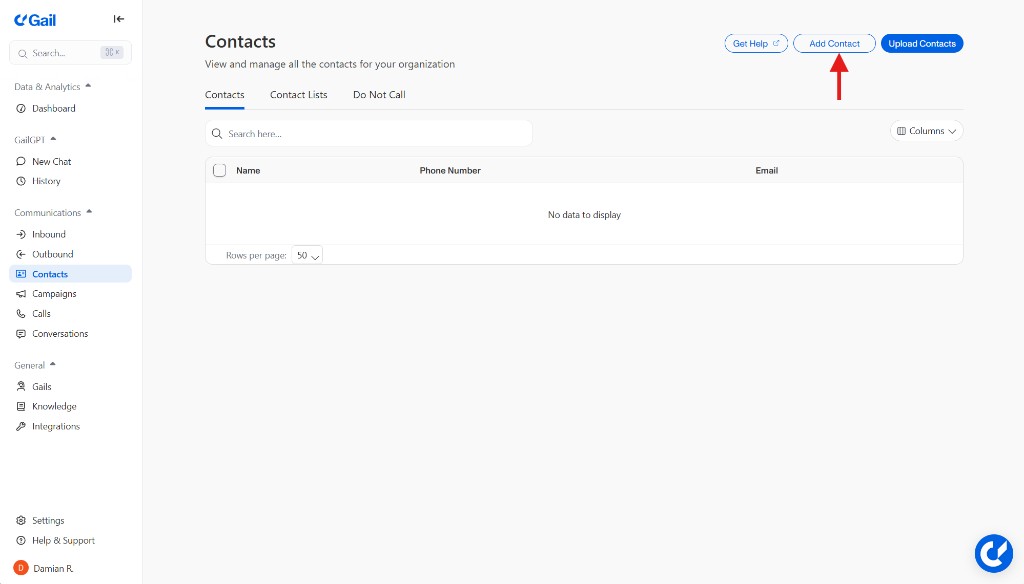View the Calls section

coord(42,313)
